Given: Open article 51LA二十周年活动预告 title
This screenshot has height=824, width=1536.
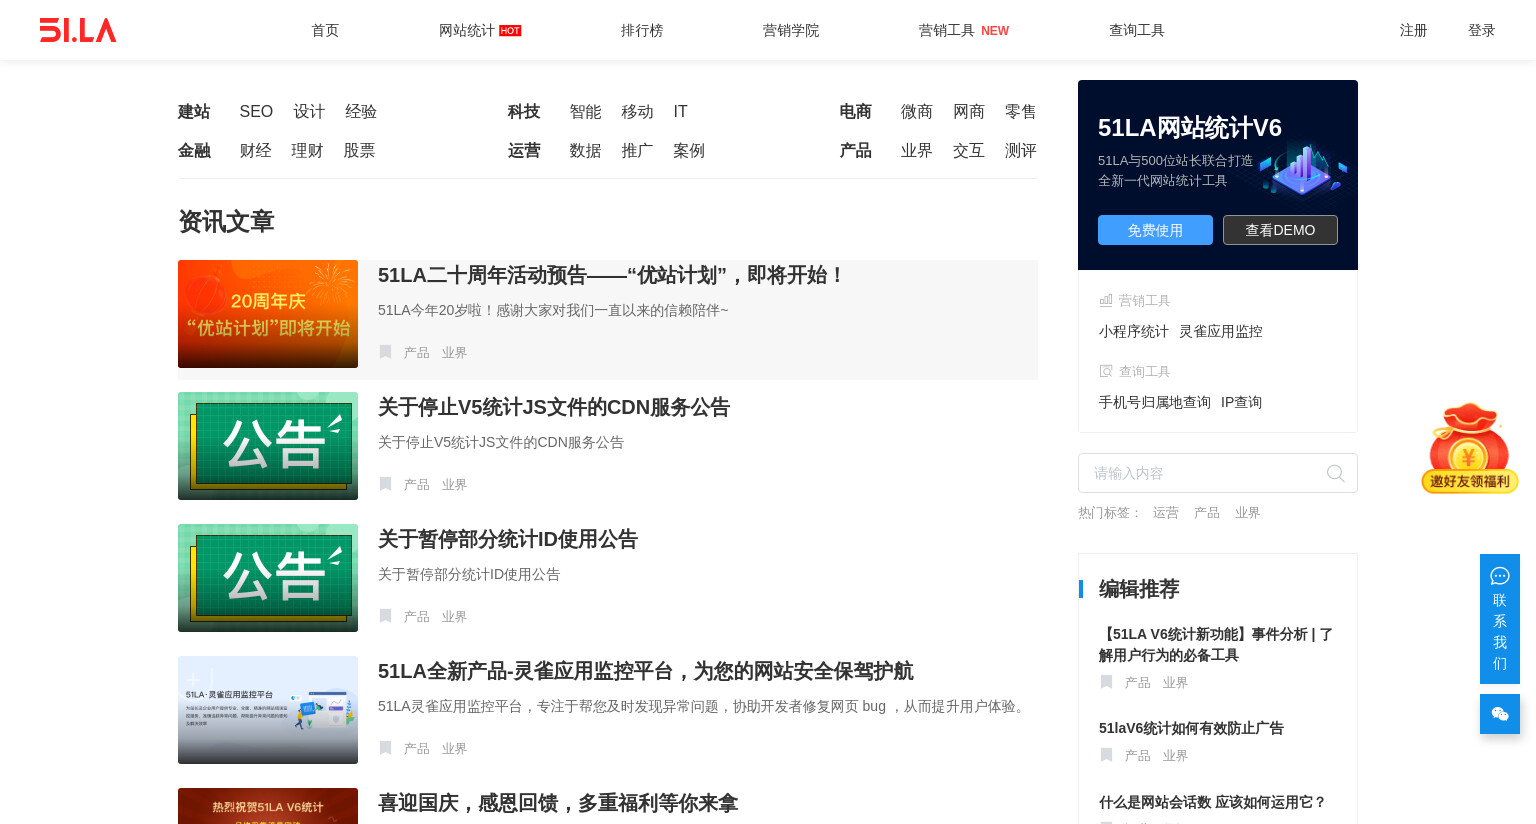Looking at the screenshot, I should 612,275.
